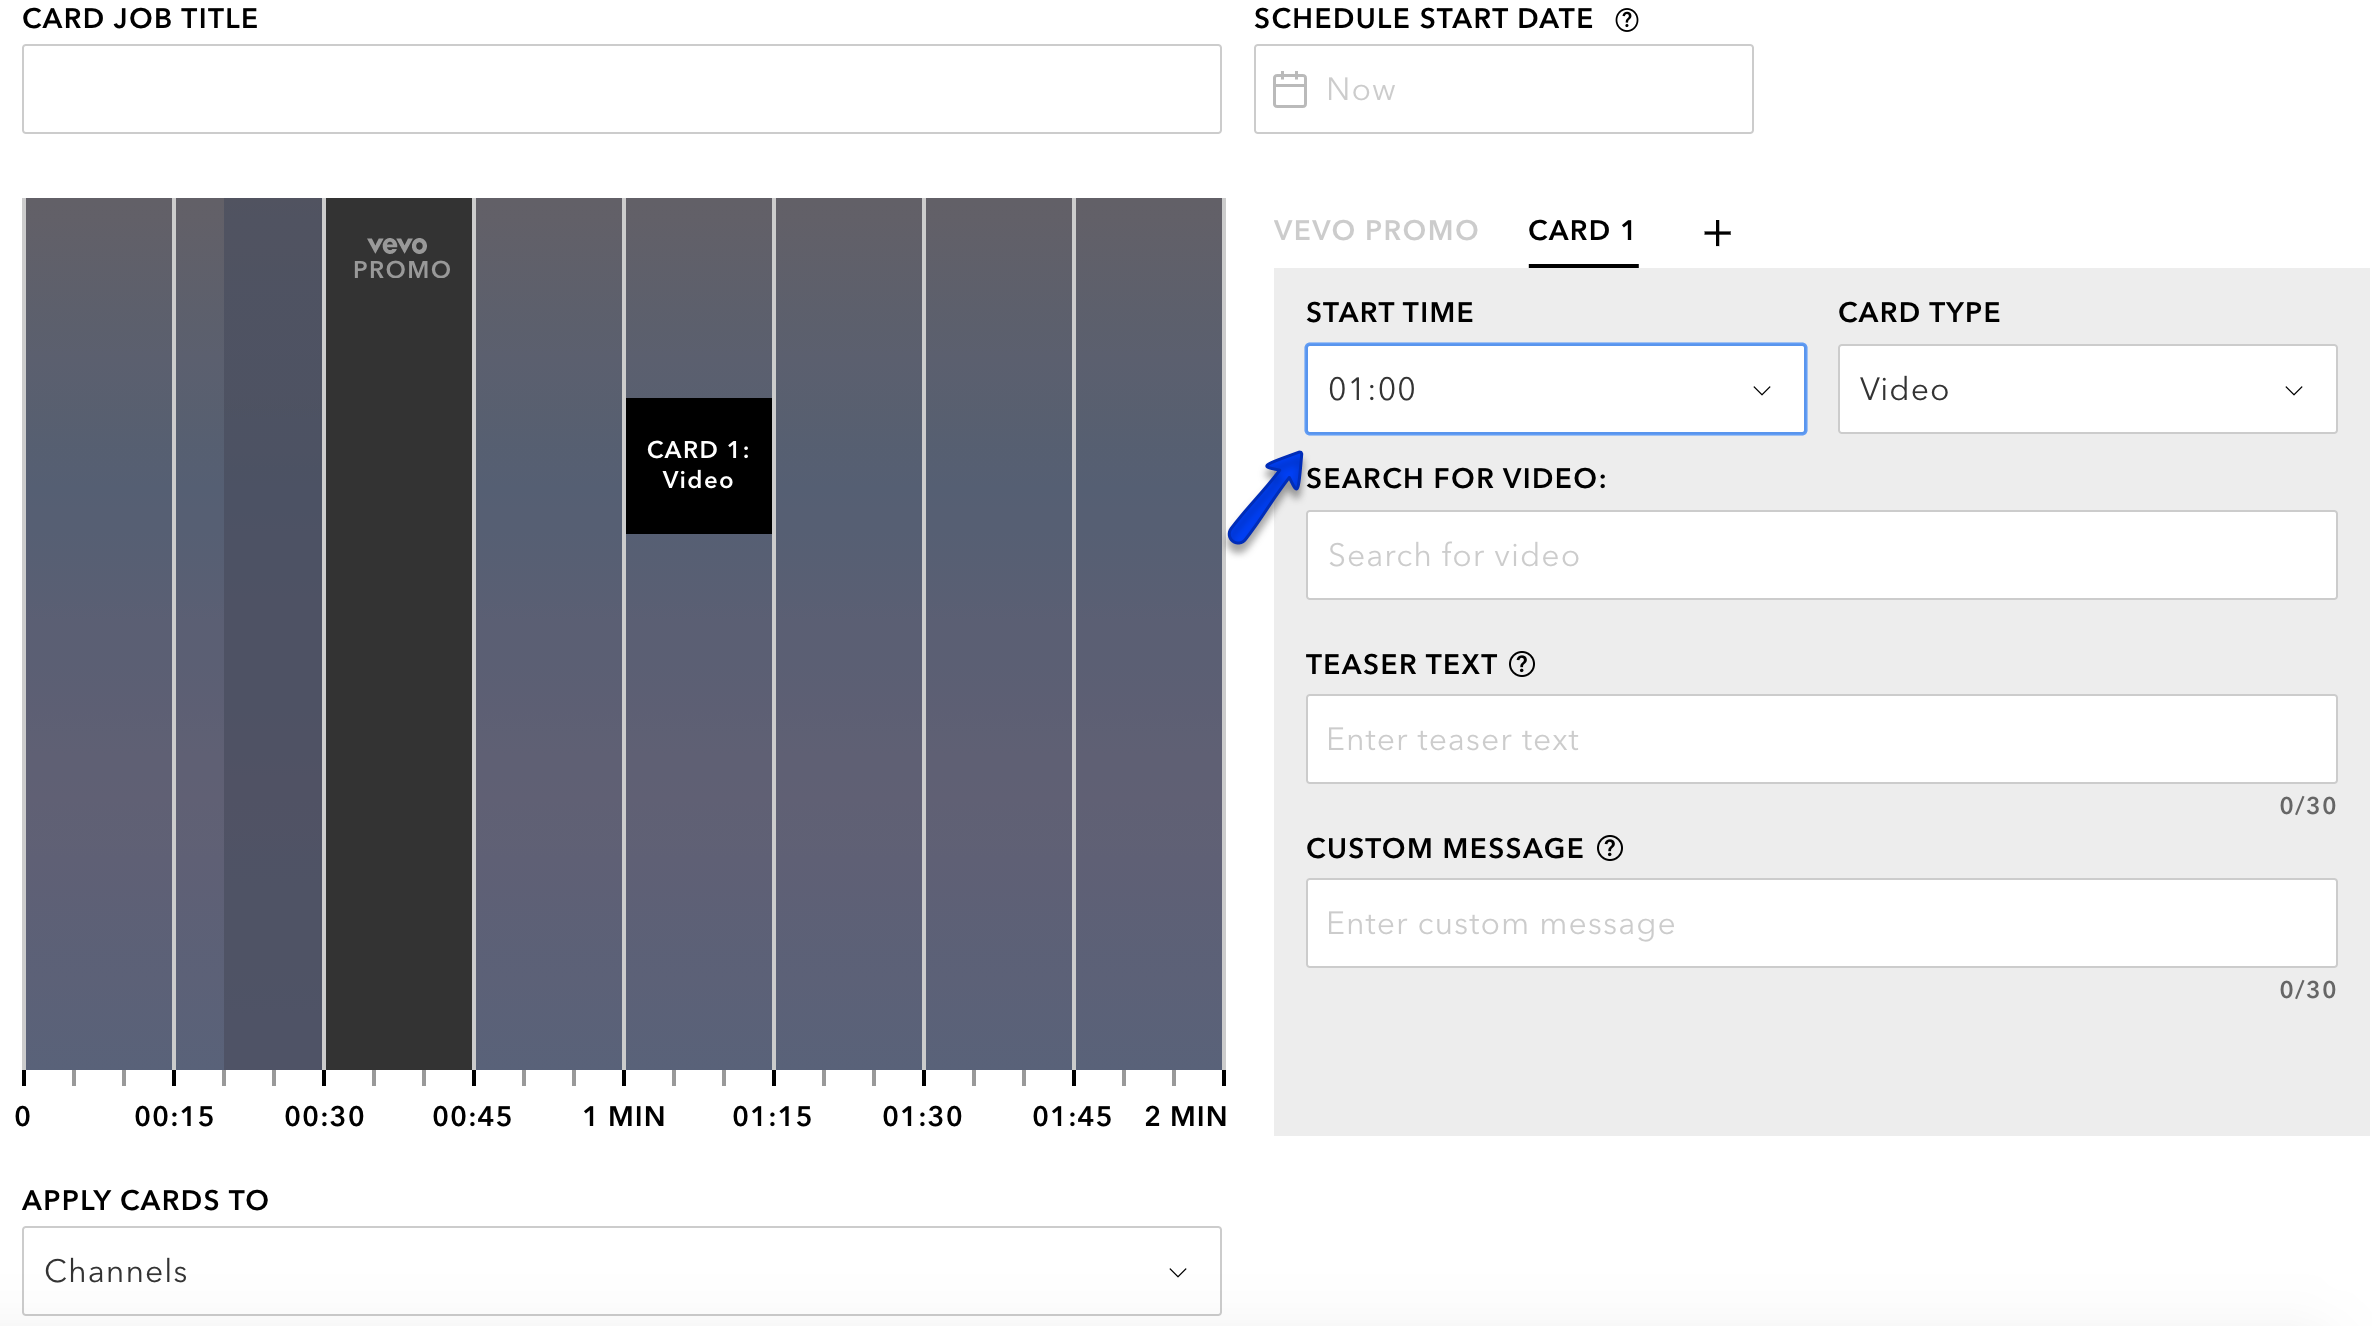The height and width of the screenshot is (1326, 2372).
Task: Click the Search for video field
Action: (x=1821, y=555)
